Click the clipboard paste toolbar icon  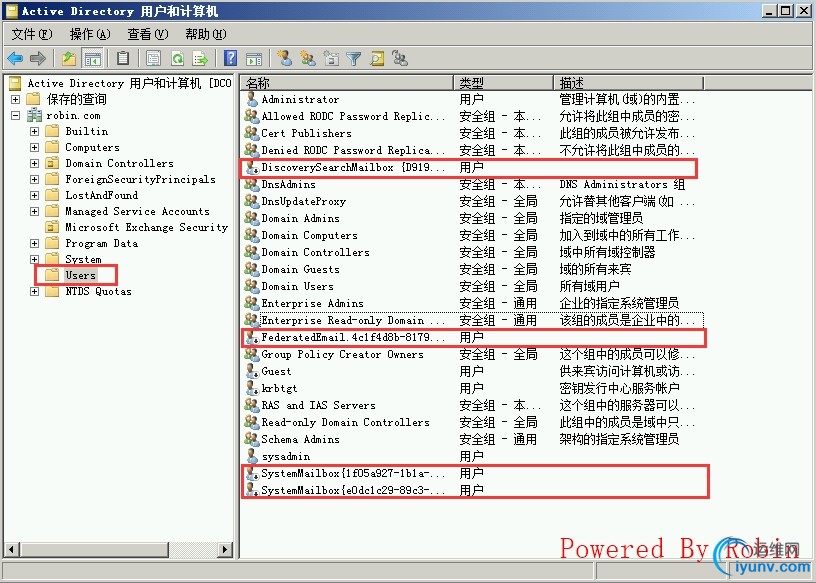coord(123,58)
